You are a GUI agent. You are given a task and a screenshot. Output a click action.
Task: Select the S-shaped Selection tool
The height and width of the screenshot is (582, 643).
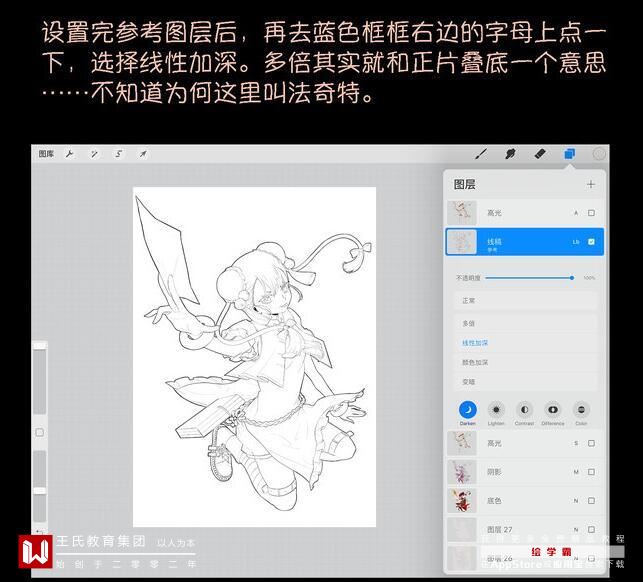point(119,154)
